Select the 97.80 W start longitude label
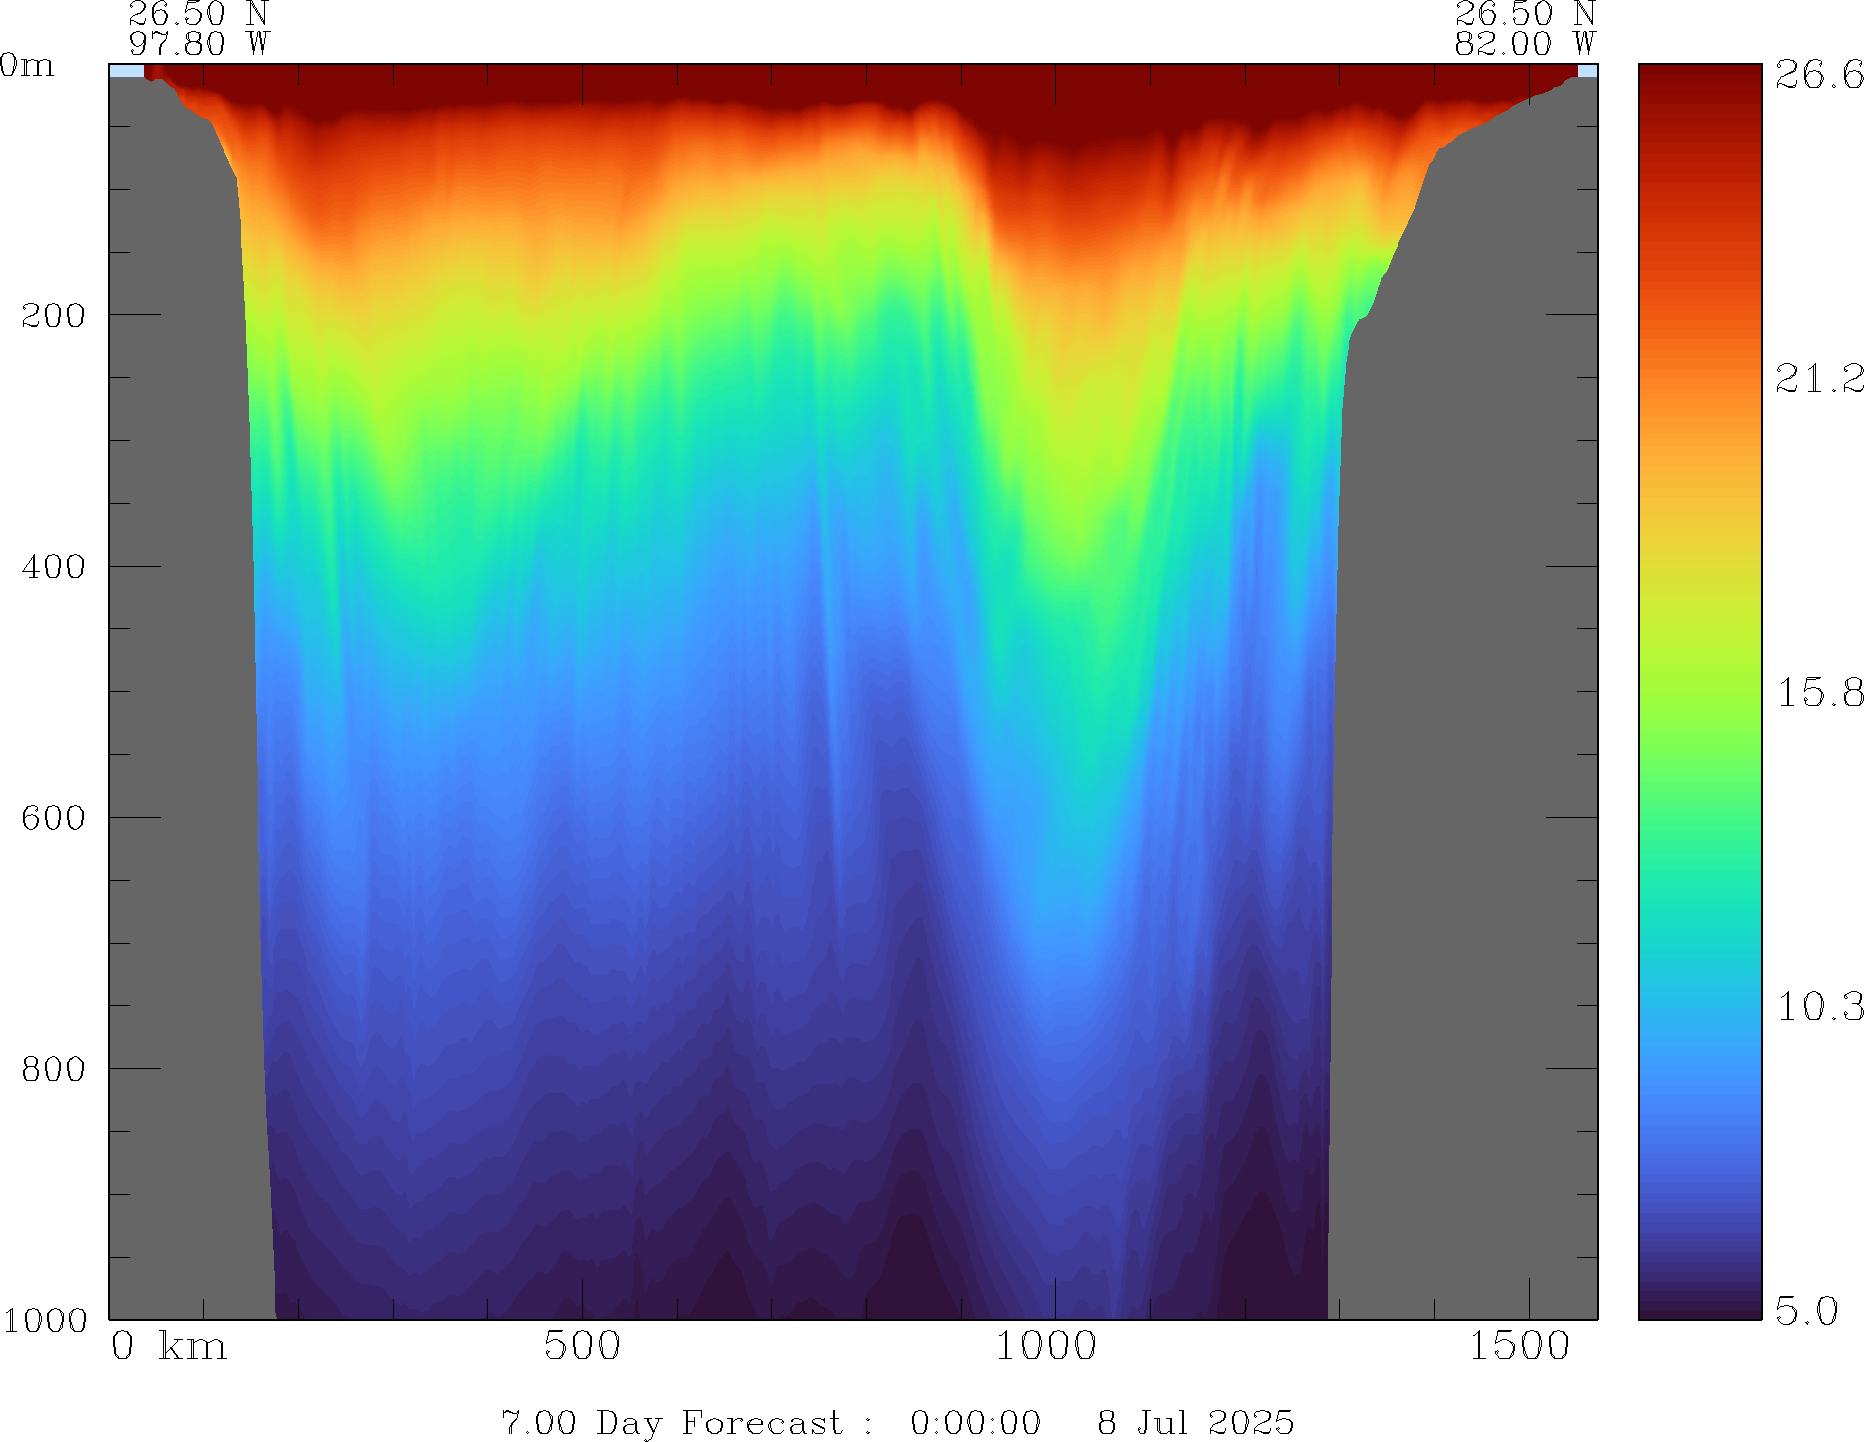 point(199,44)
